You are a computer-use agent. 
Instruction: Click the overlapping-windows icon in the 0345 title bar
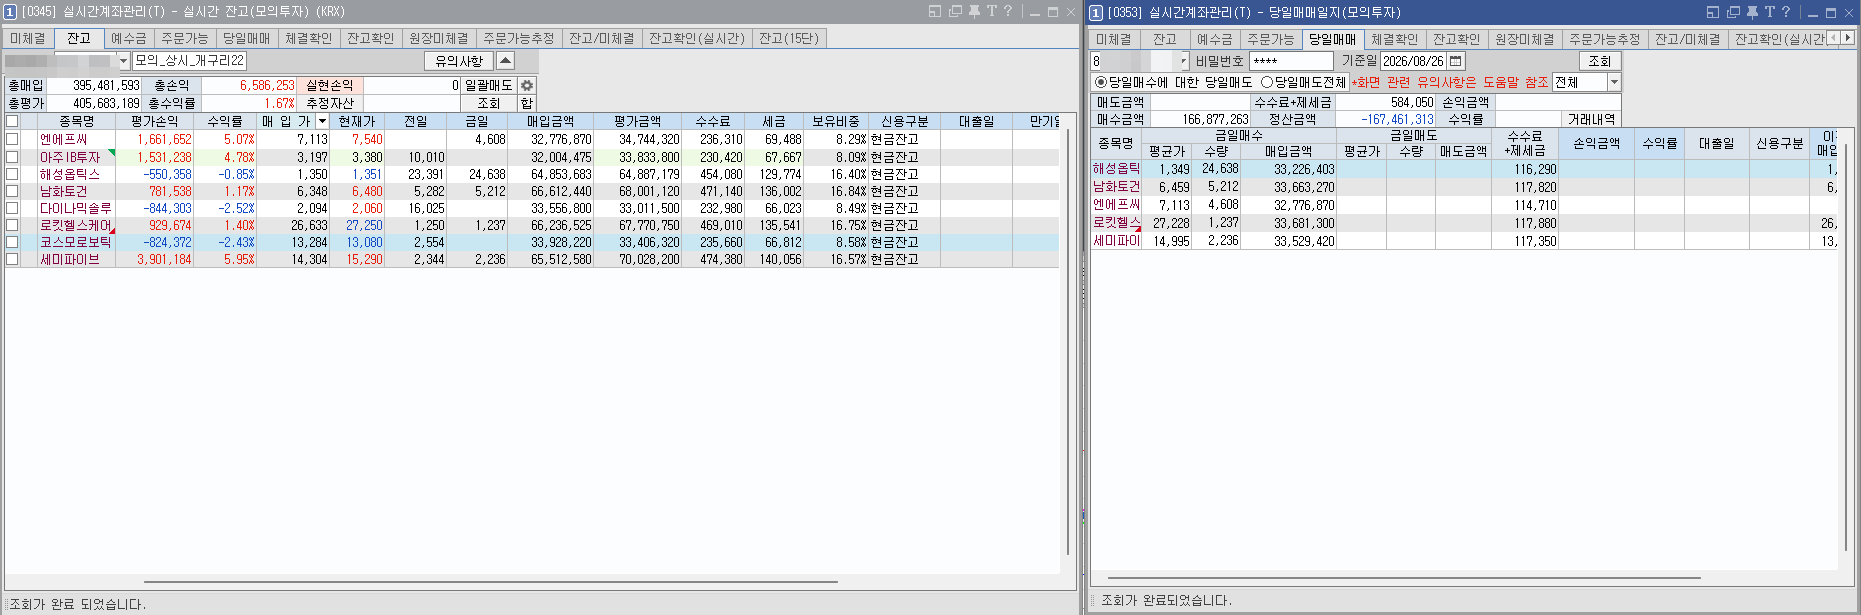[955, 12]
